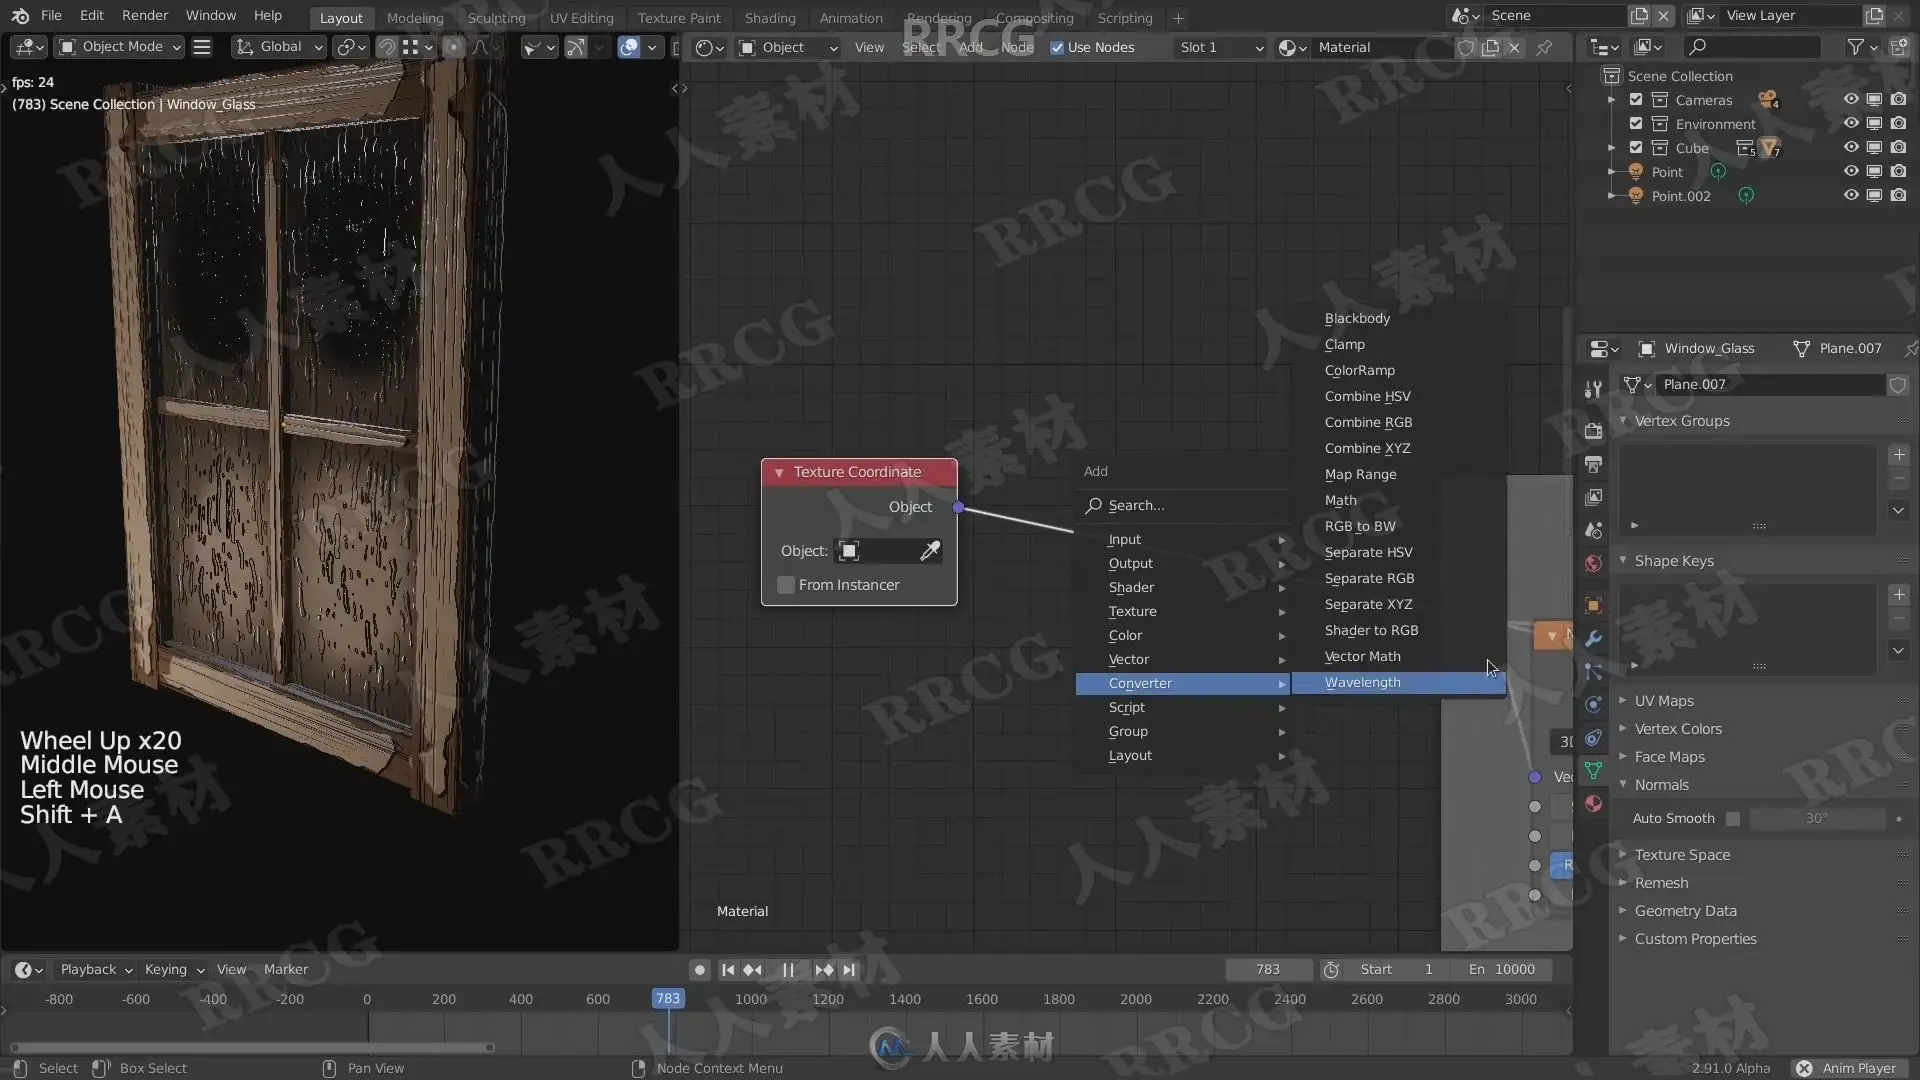The height and width of the screenshot is (1080, 1920).
Task: Click the eyedropper icon in Texture Coordinate node
Action: coord(929,551)
